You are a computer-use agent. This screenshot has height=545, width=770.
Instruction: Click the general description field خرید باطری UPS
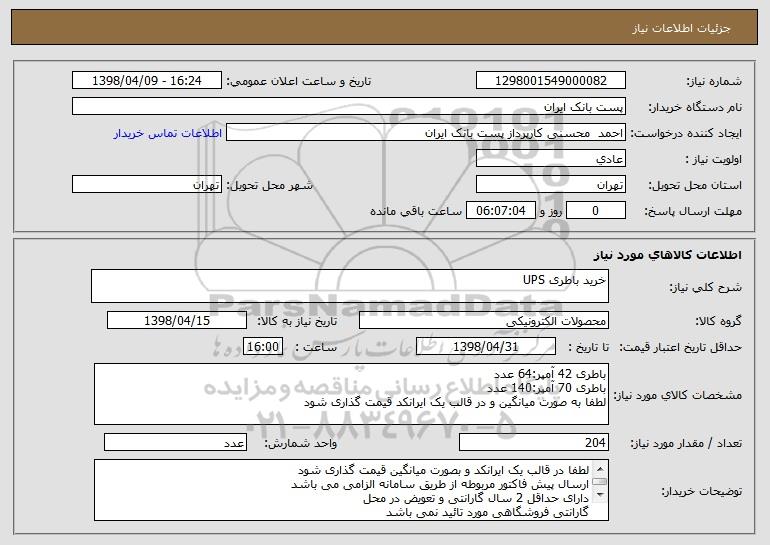click(x=350, y=286)
